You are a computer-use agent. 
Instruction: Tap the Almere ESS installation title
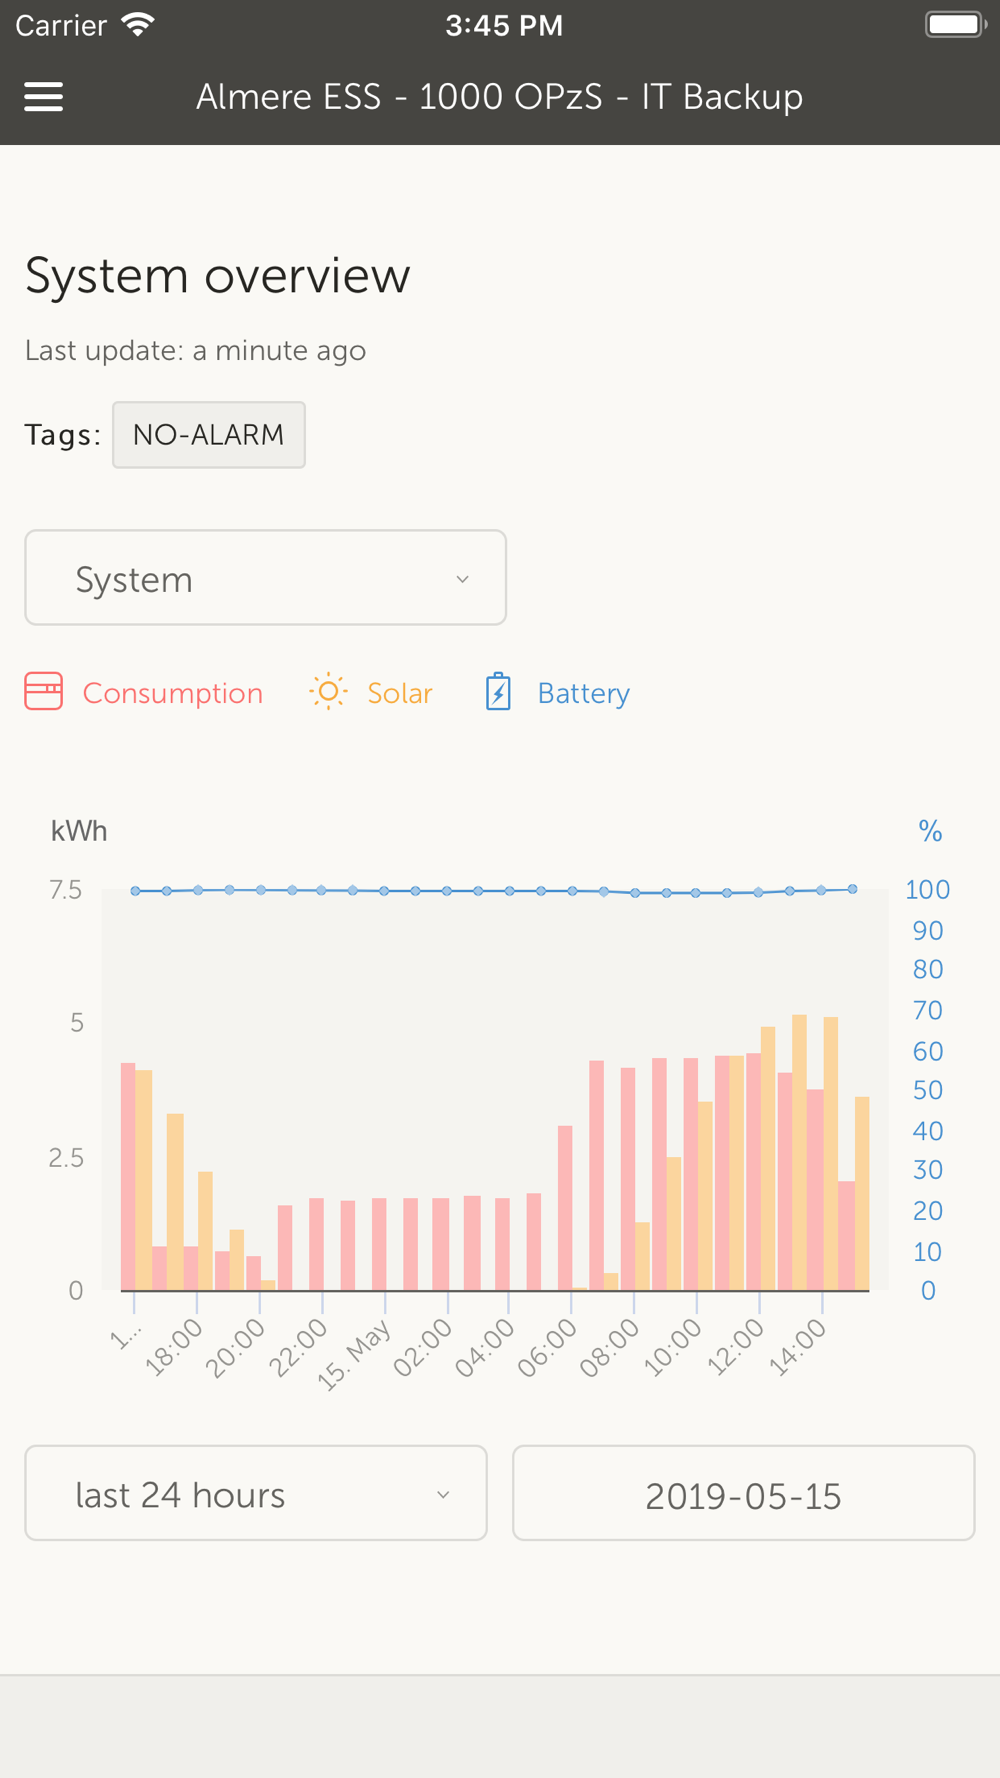[x=499, y=97]
